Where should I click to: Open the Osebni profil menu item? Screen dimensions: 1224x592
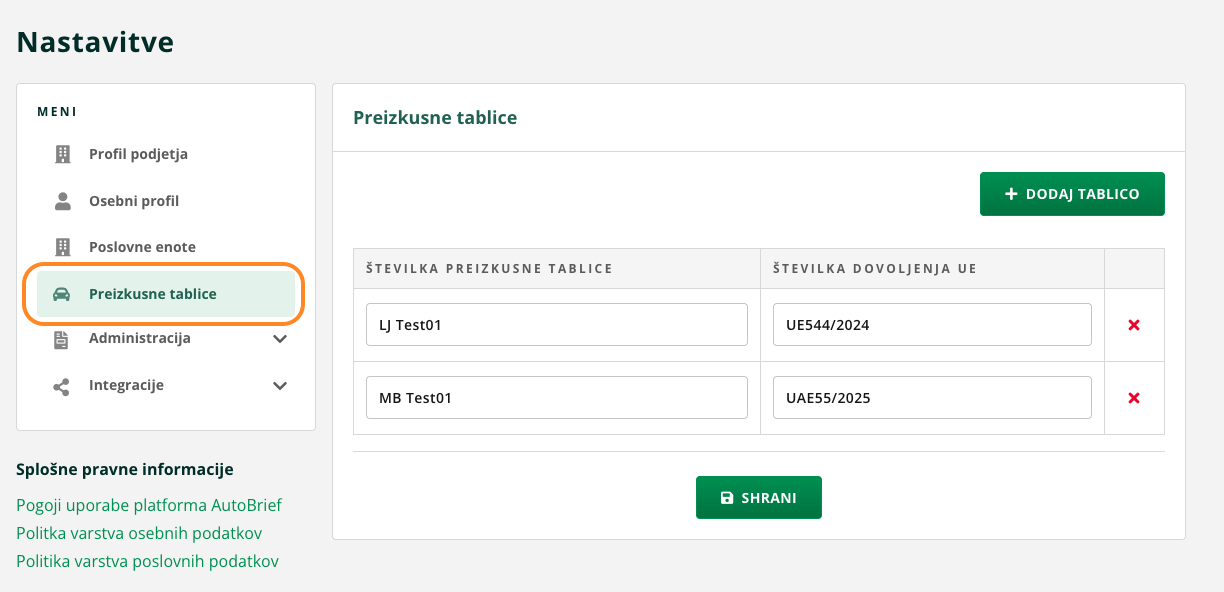pos(134,201)
